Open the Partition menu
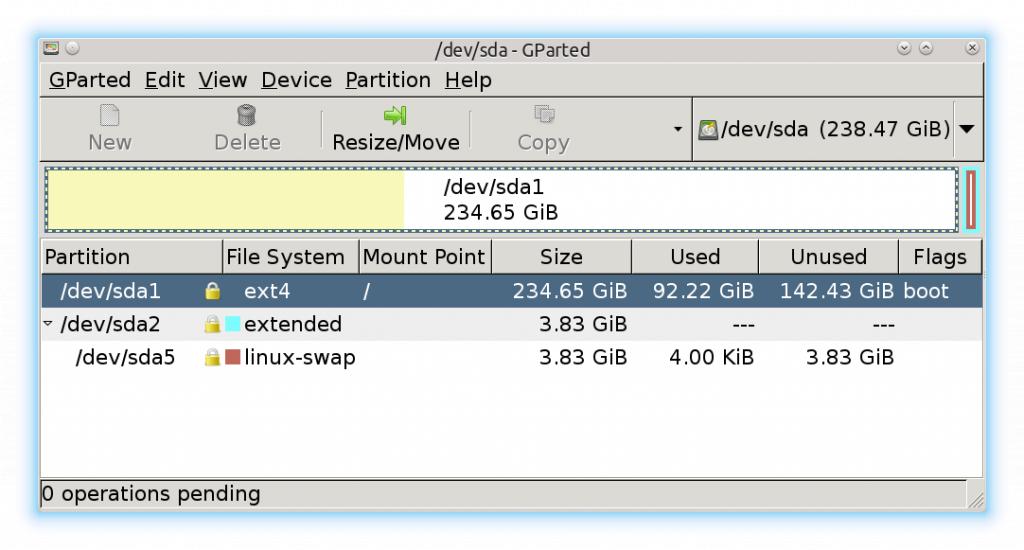The width and height of the screenshot is (1024, 550). coord(388,80)
